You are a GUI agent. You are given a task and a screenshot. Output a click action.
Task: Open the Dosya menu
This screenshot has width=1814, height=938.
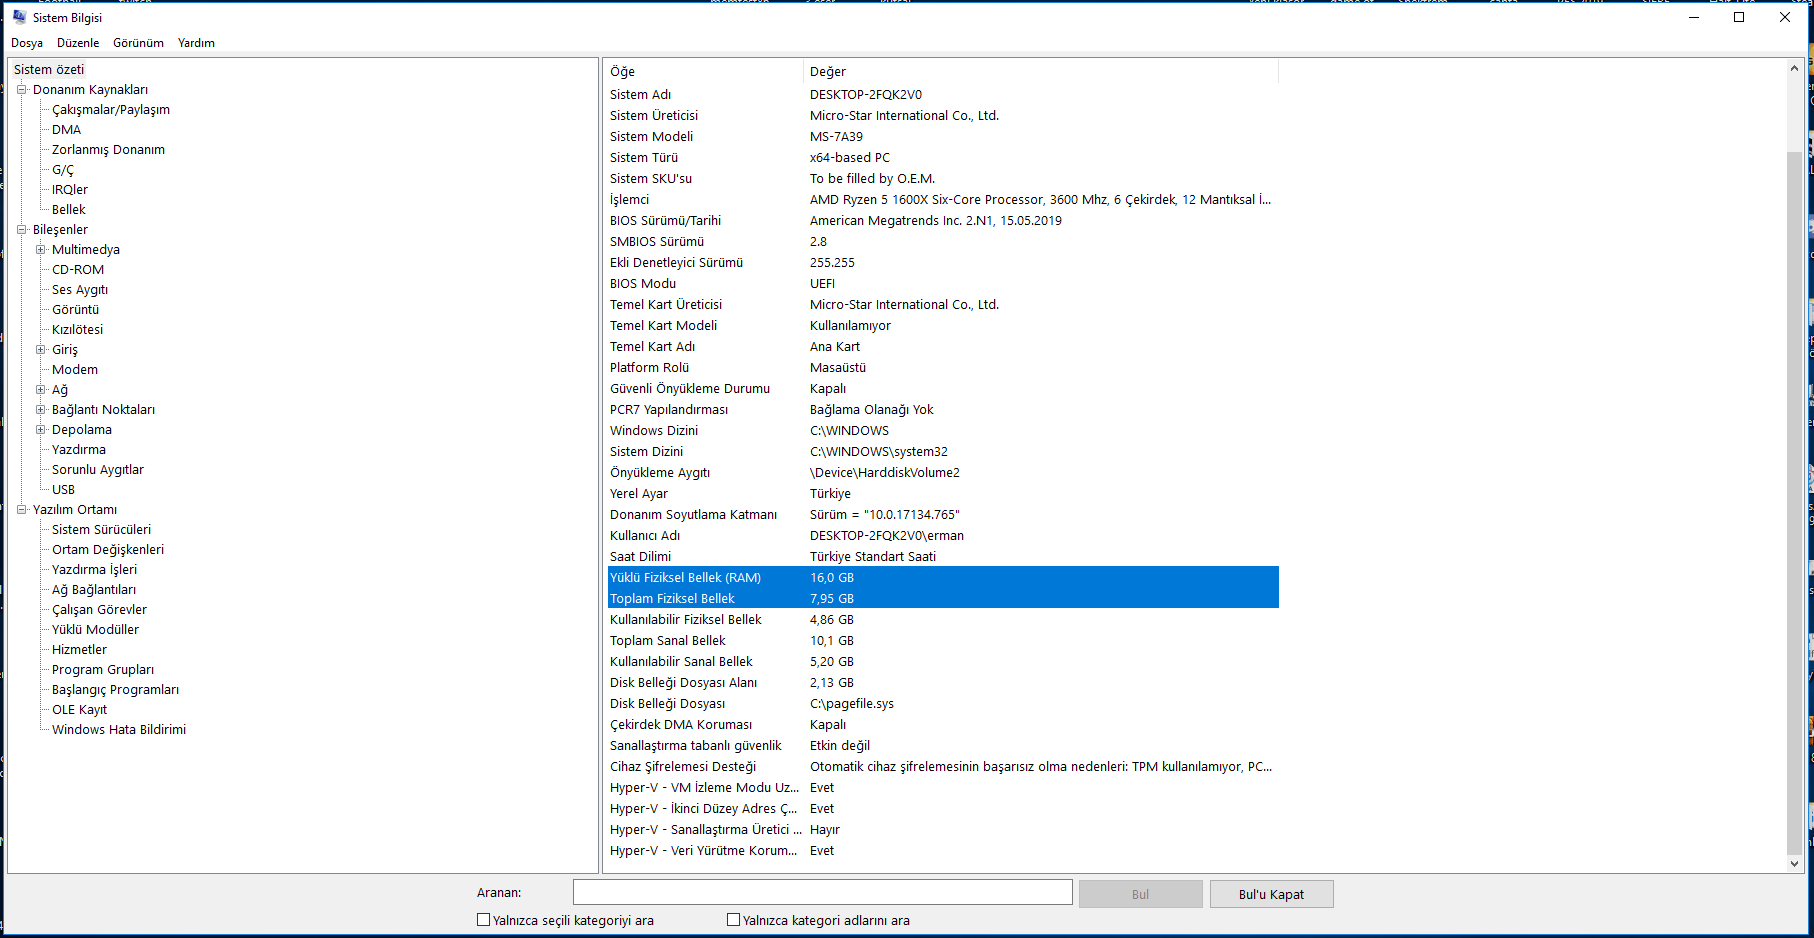point(27,43)
